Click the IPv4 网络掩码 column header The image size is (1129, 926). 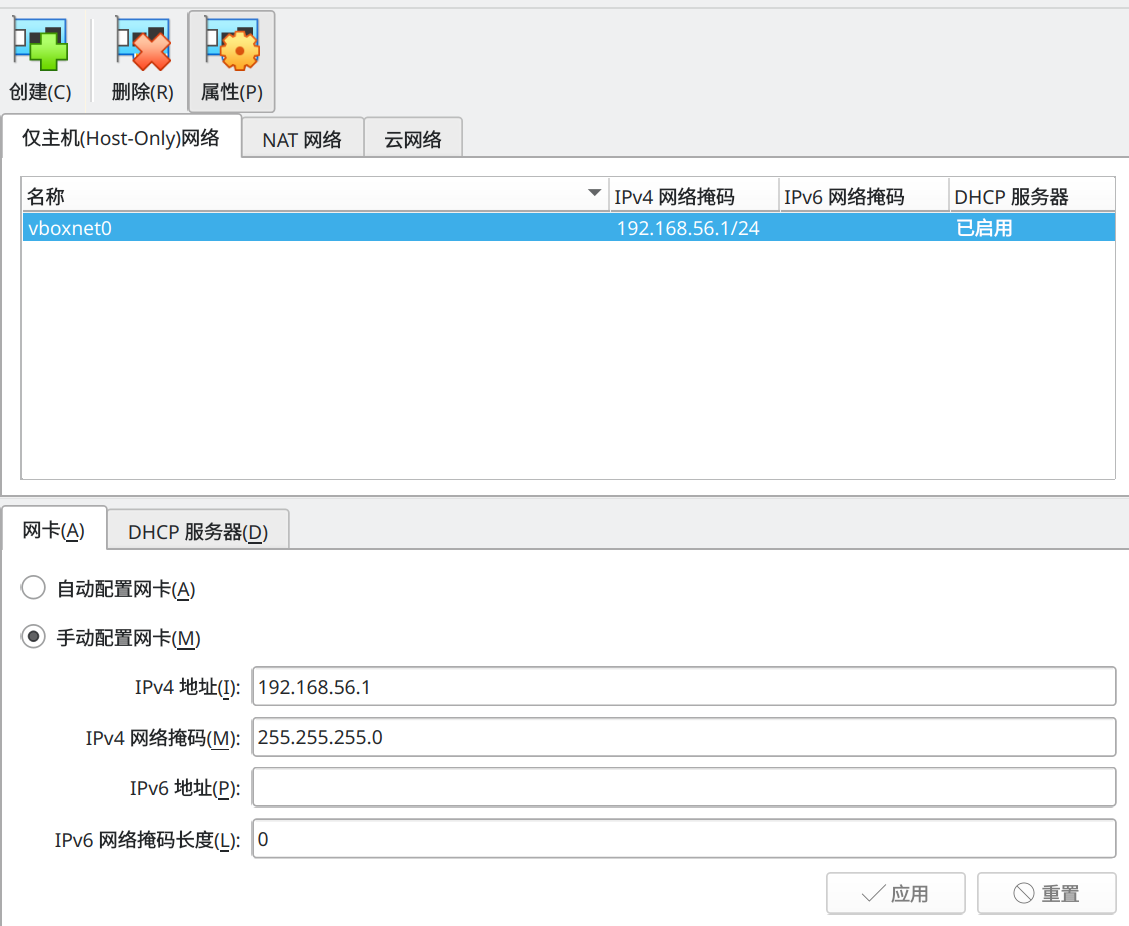pyautogui.click(x=694, y=196)
